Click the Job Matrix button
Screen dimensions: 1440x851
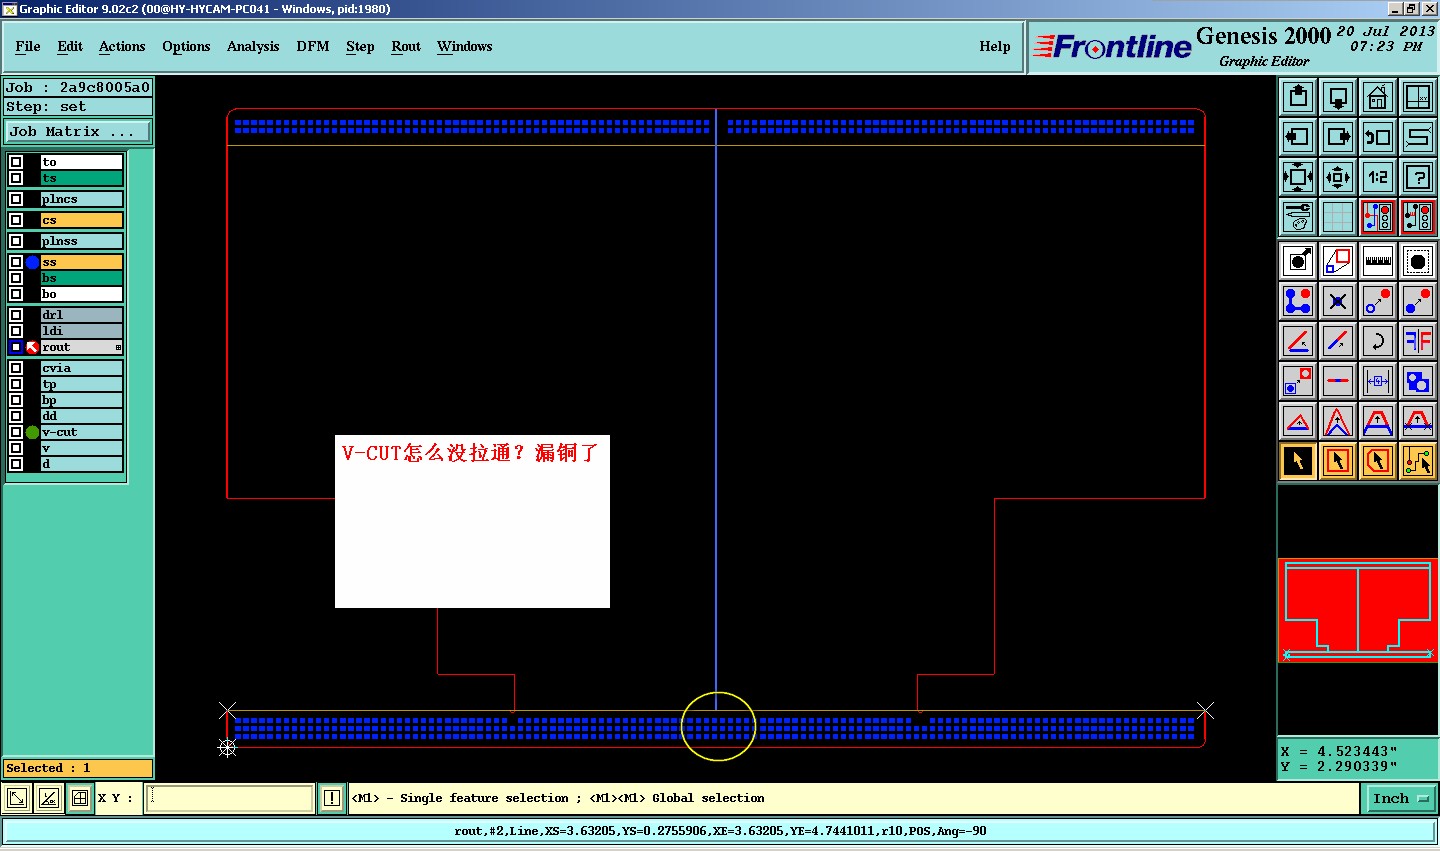click(78, 131)
